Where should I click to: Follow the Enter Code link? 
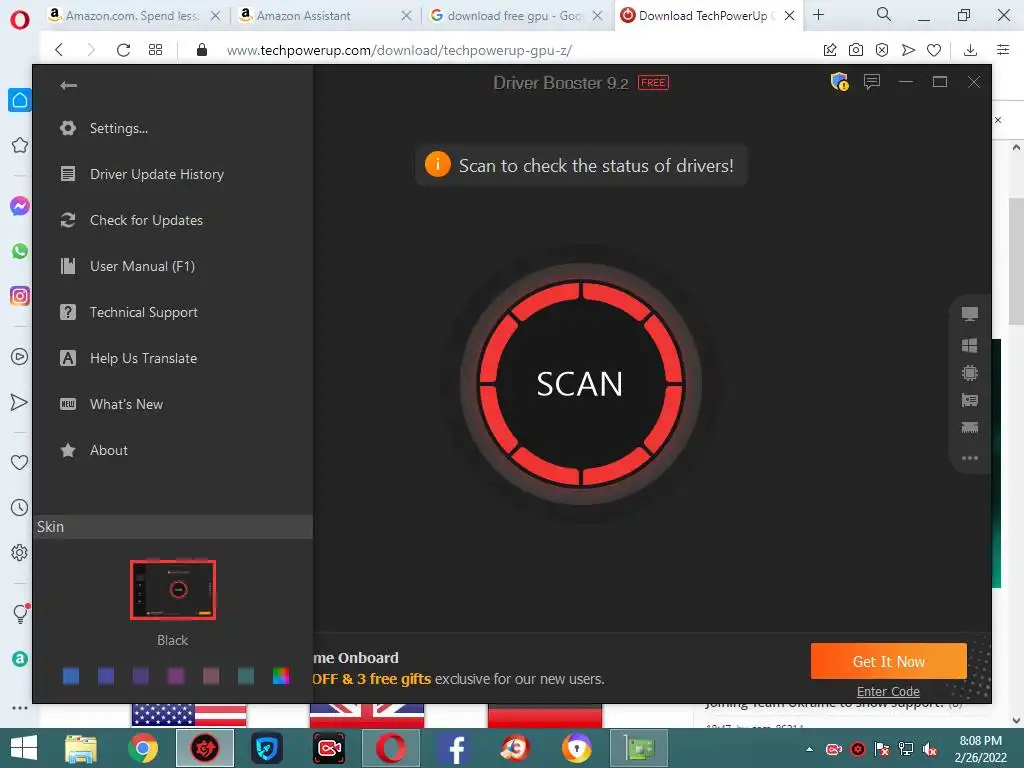pos(888,692)
